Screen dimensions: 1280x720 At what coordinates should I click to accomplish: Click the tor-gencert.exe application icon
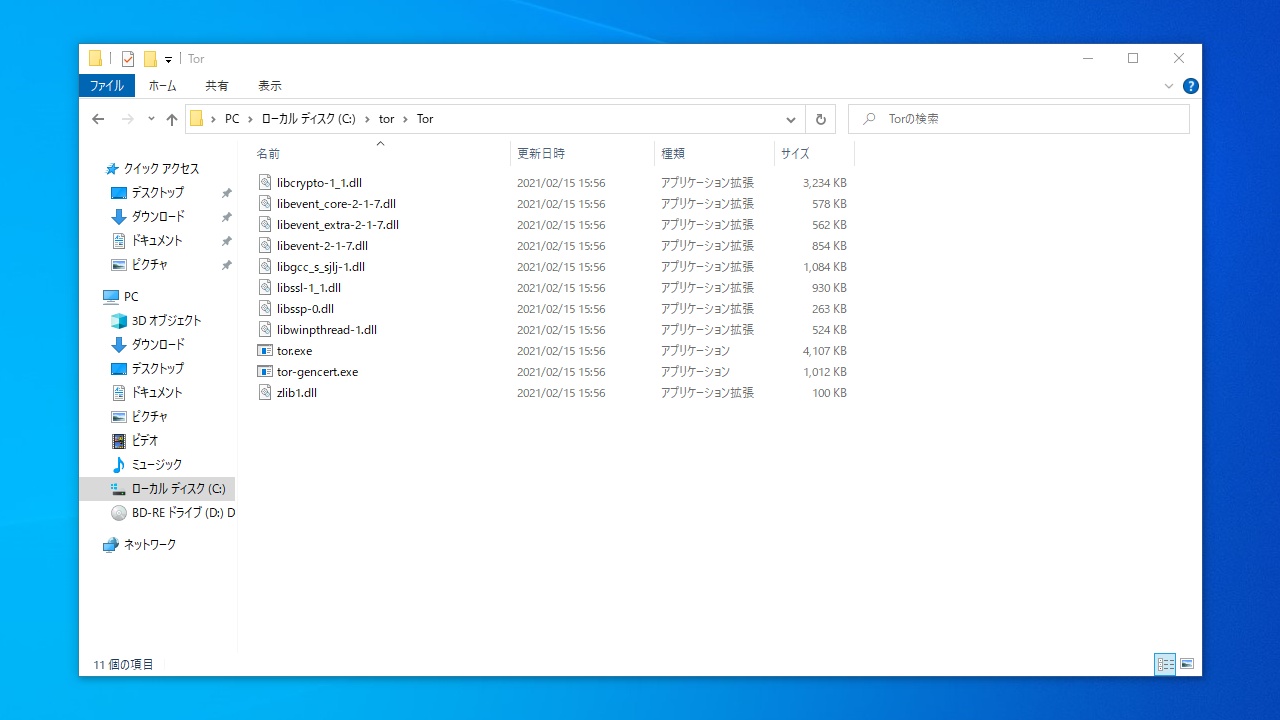[265, 372]
